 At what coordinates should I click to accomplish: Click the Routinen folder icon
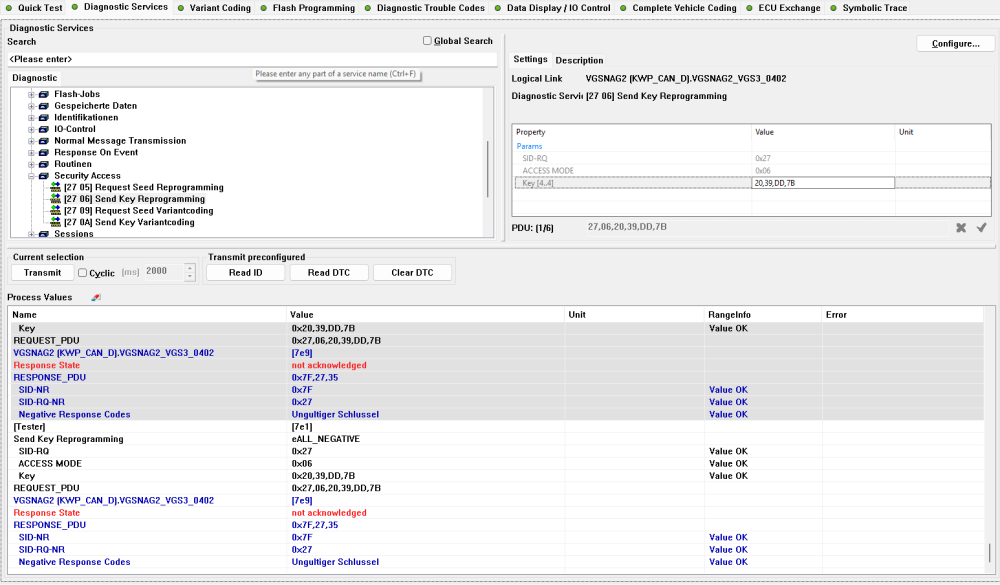(x=44, y=164)
